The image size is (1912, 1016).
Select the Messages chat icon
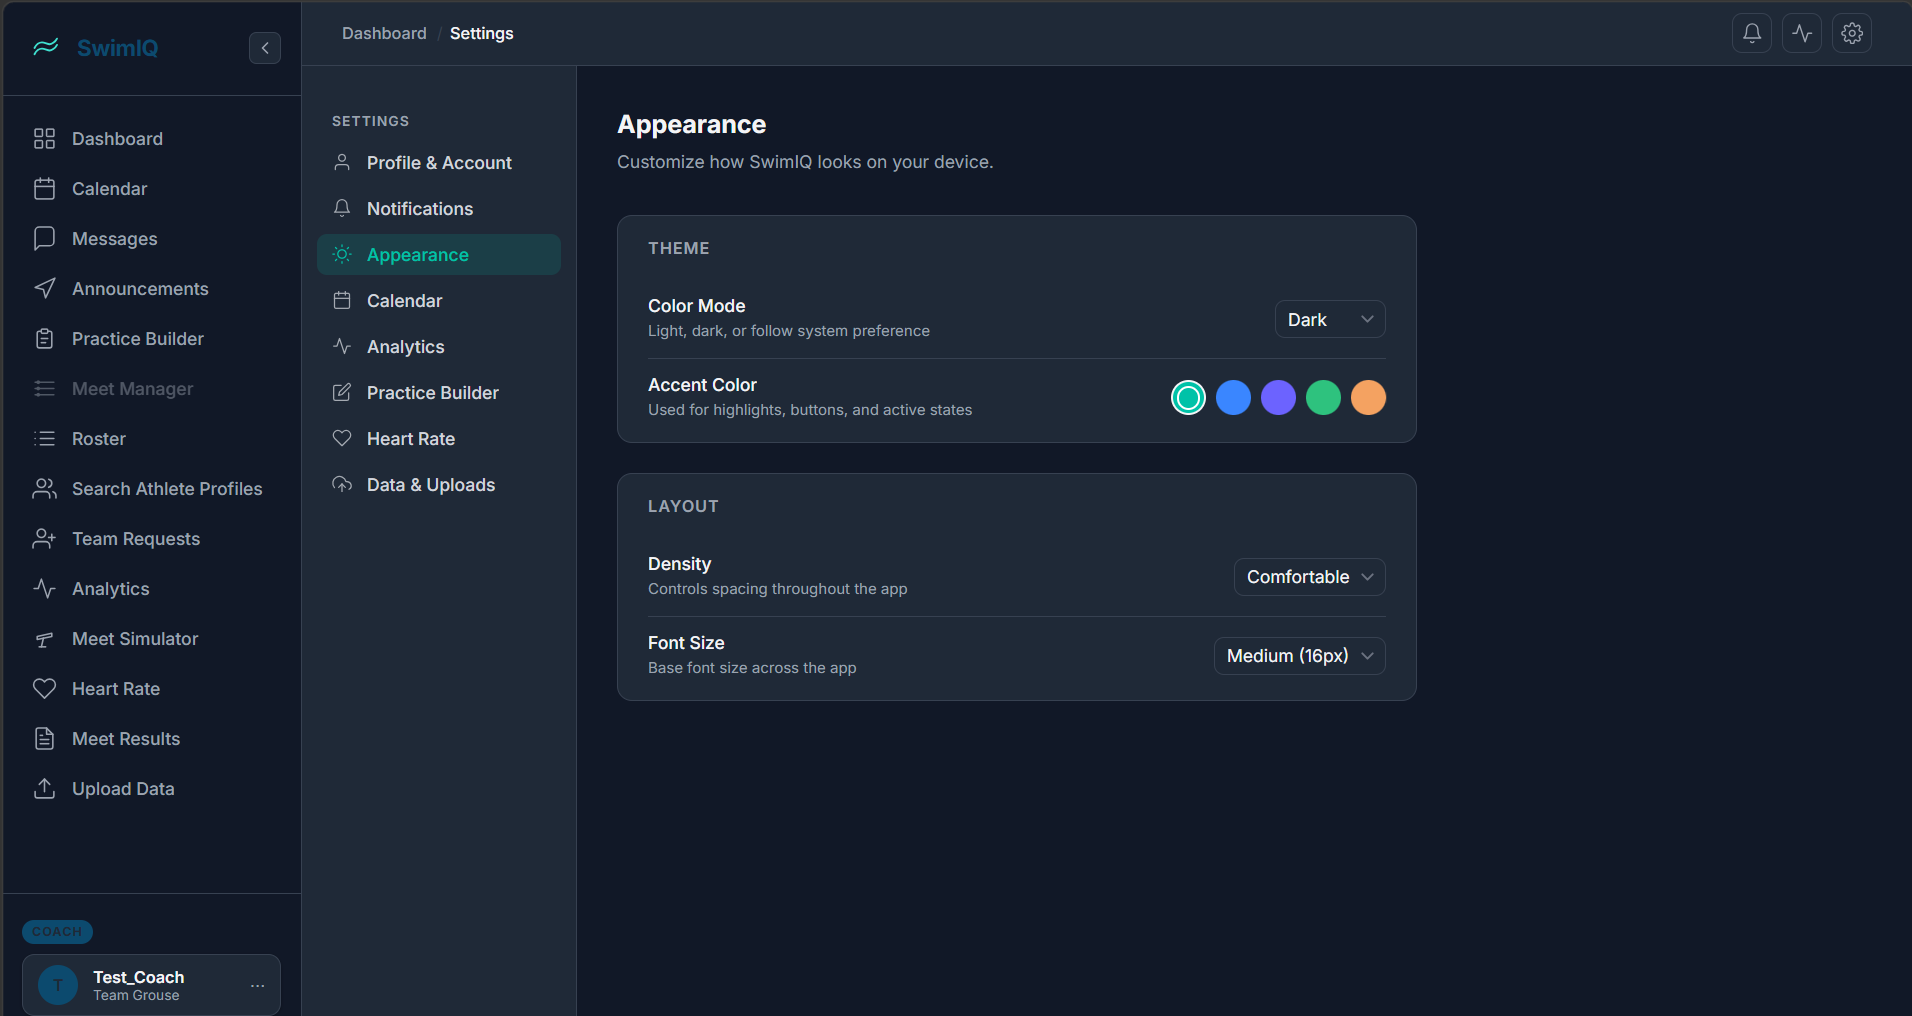pyautogui.click(x=45, y=238)
